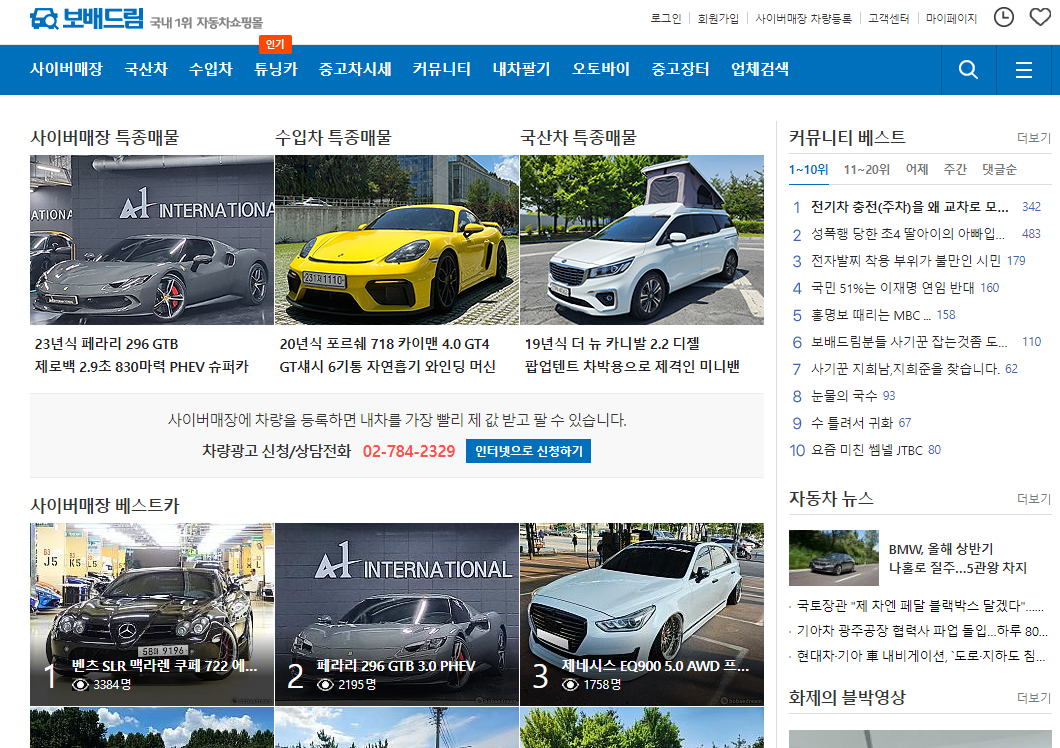This screenshot has height=748, width=1060.
Task: Click 인터넷으로 신청하기 button
Action: pos(528,451)
